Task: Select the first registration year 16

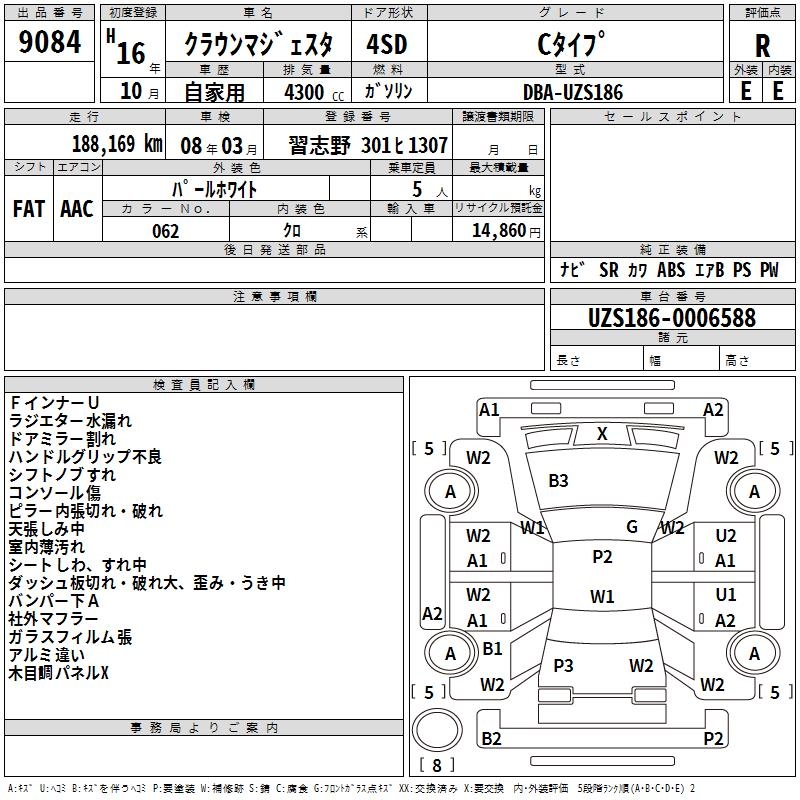Action: pyautogui.click(x=131, y=53)
